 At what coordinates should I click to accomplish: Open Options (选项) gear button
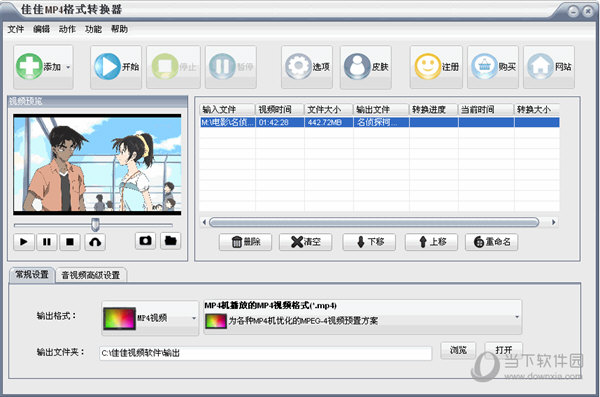click(307, 67)
